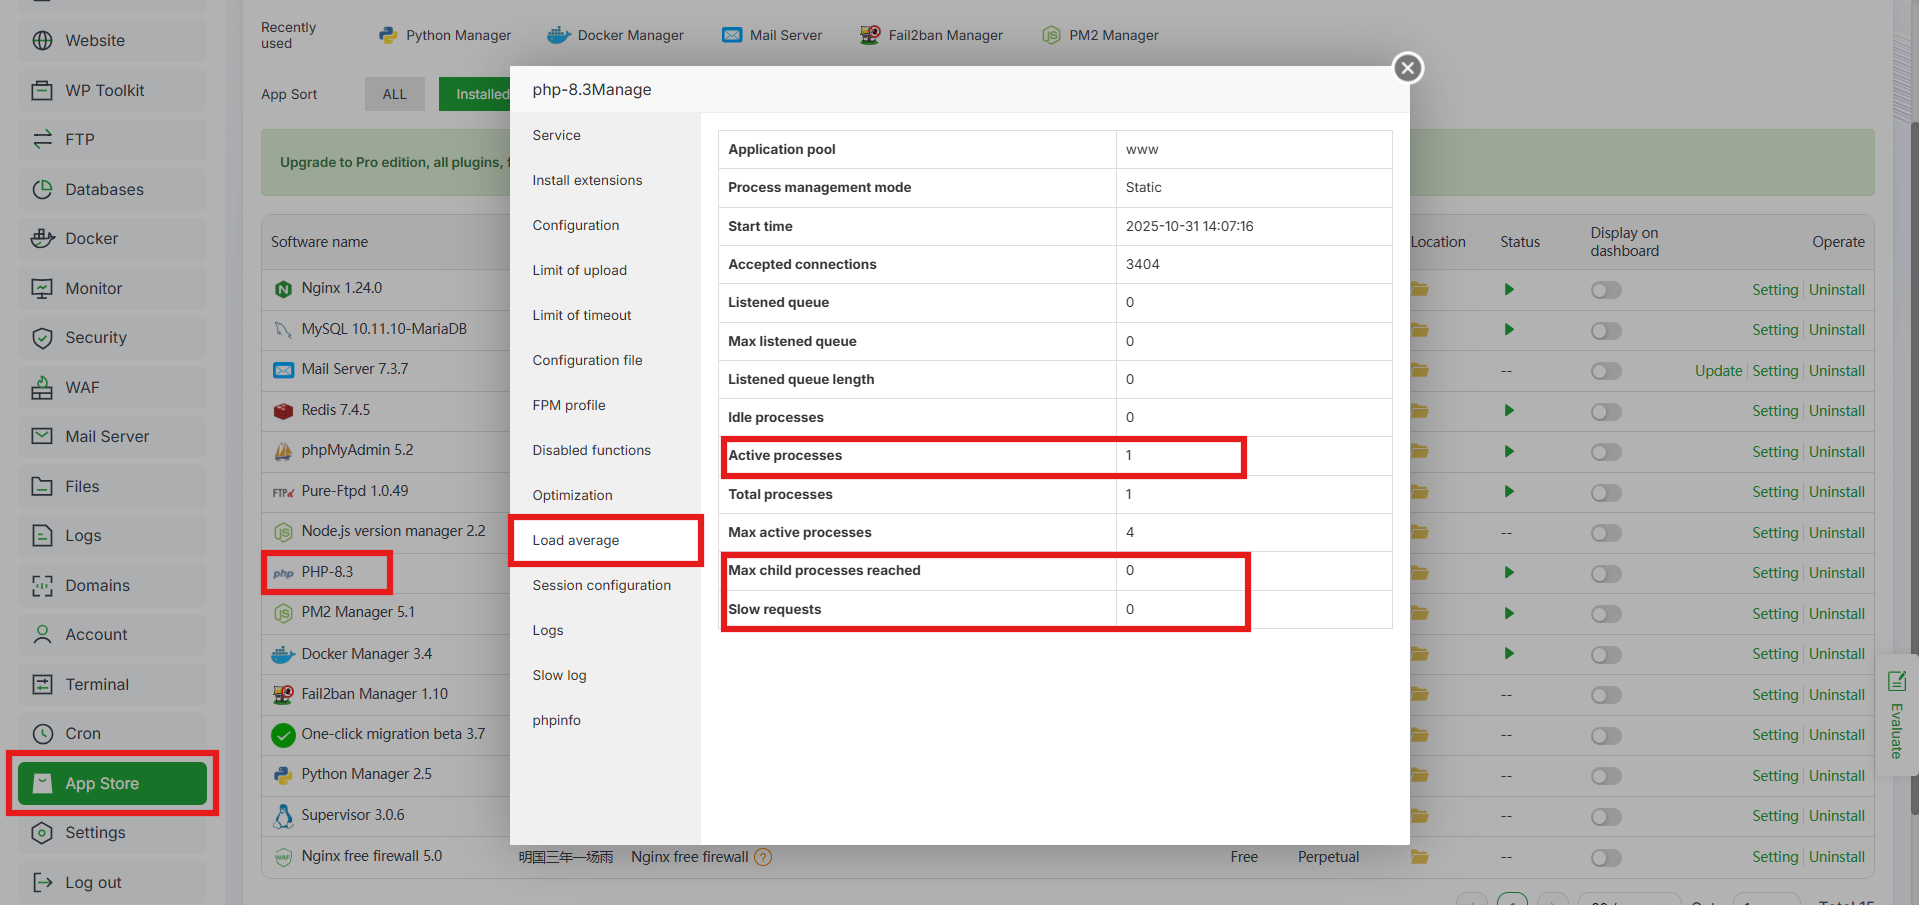Click the Redis 7.4.5 row icon
This screenshot has height=905, width=1919.
[283, 410]
